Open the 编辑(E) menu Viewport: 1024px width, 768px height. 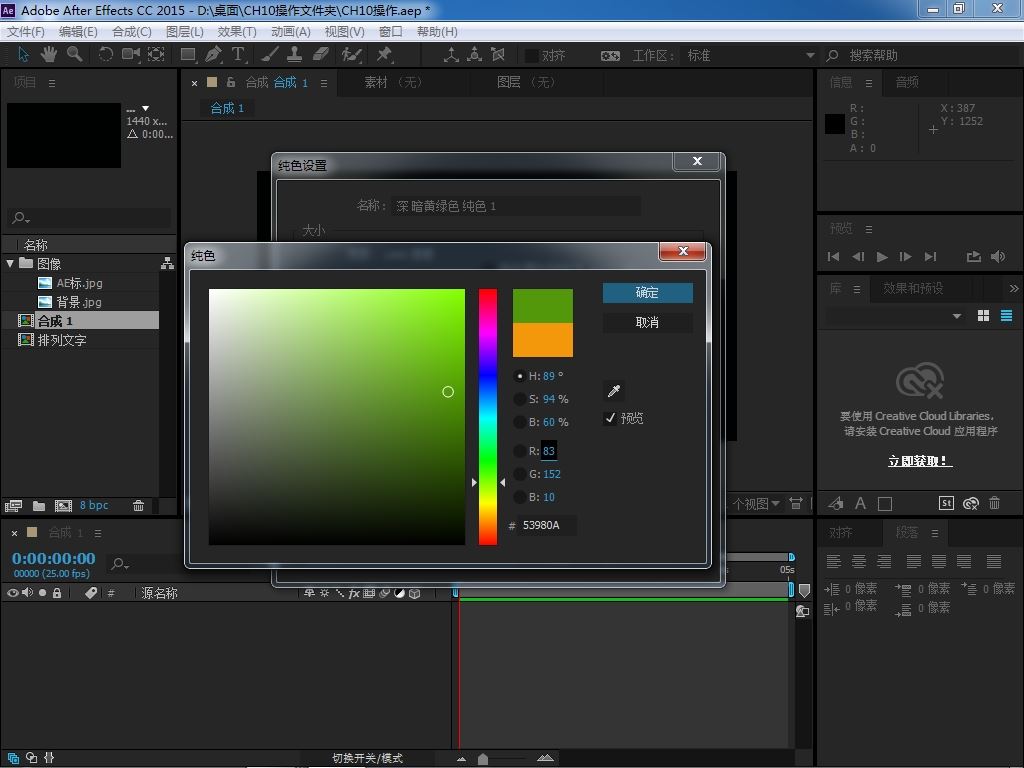(x=78, y=31)
